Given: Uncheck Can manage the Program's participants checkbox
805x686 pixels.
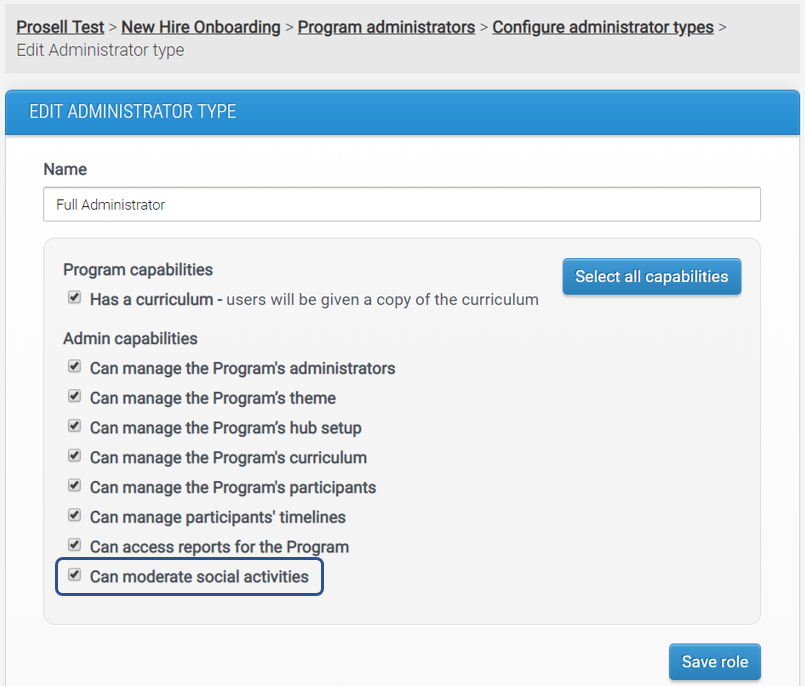Looking at the screenshot, I should pyautogui.click(x=74, y=486).
